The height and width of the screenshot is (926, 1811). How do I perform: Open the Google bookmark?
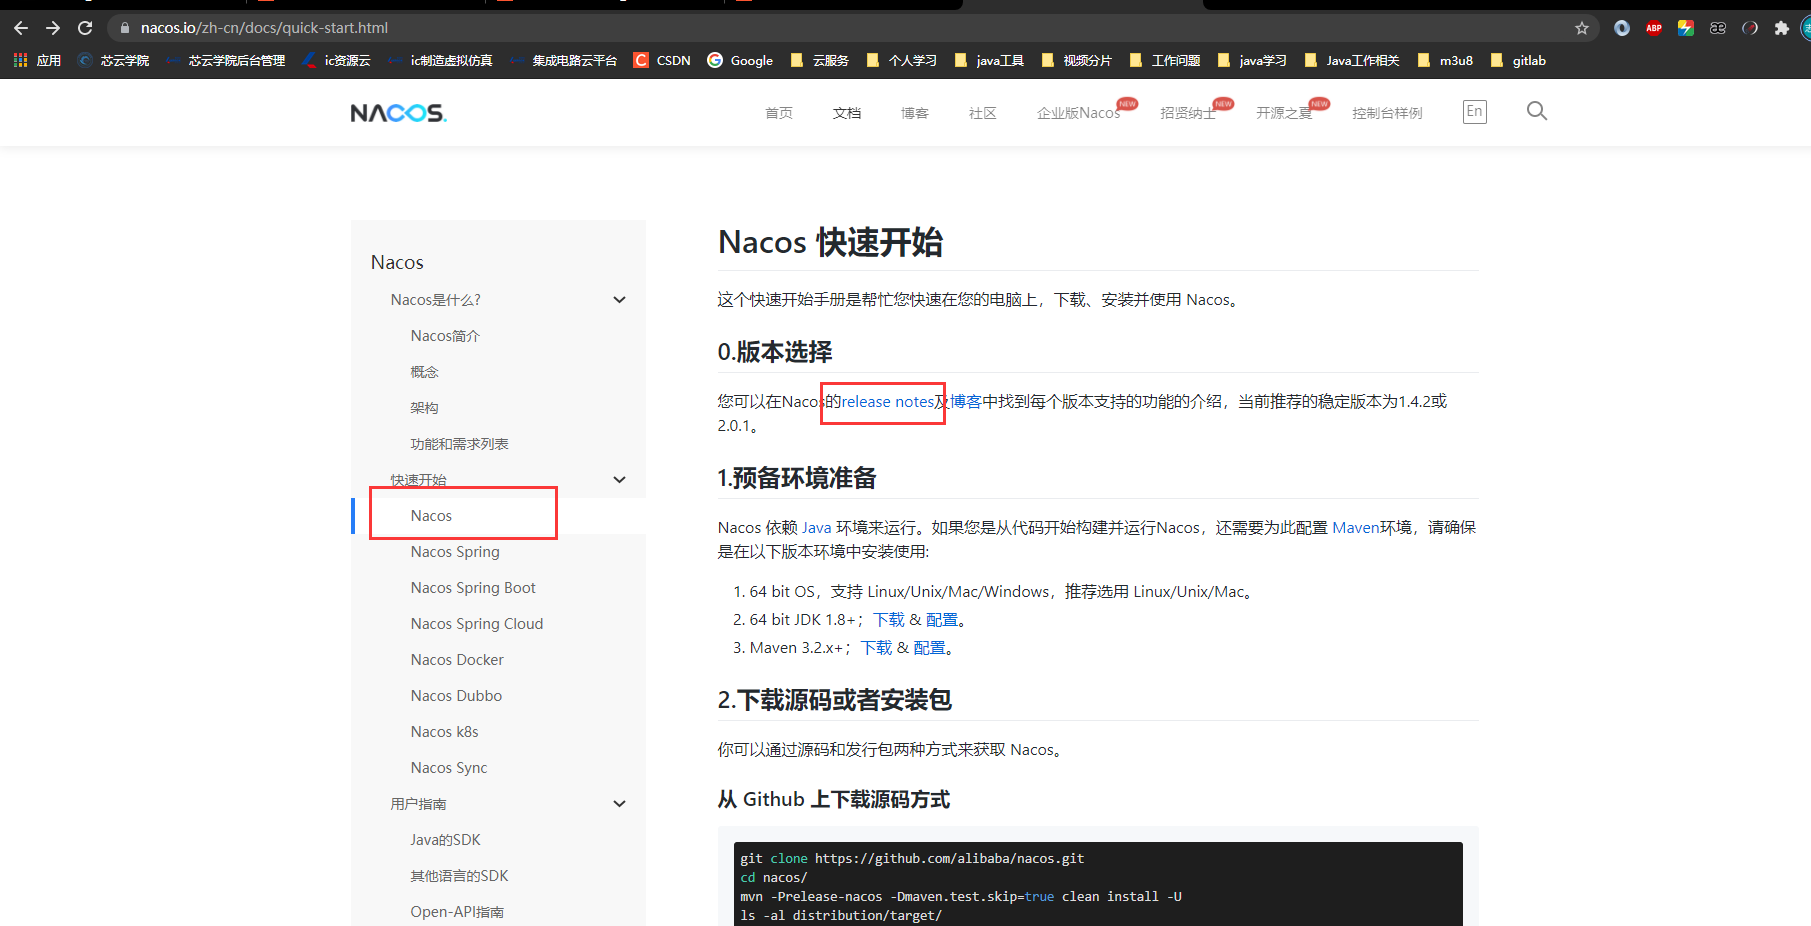pos(740,60)
